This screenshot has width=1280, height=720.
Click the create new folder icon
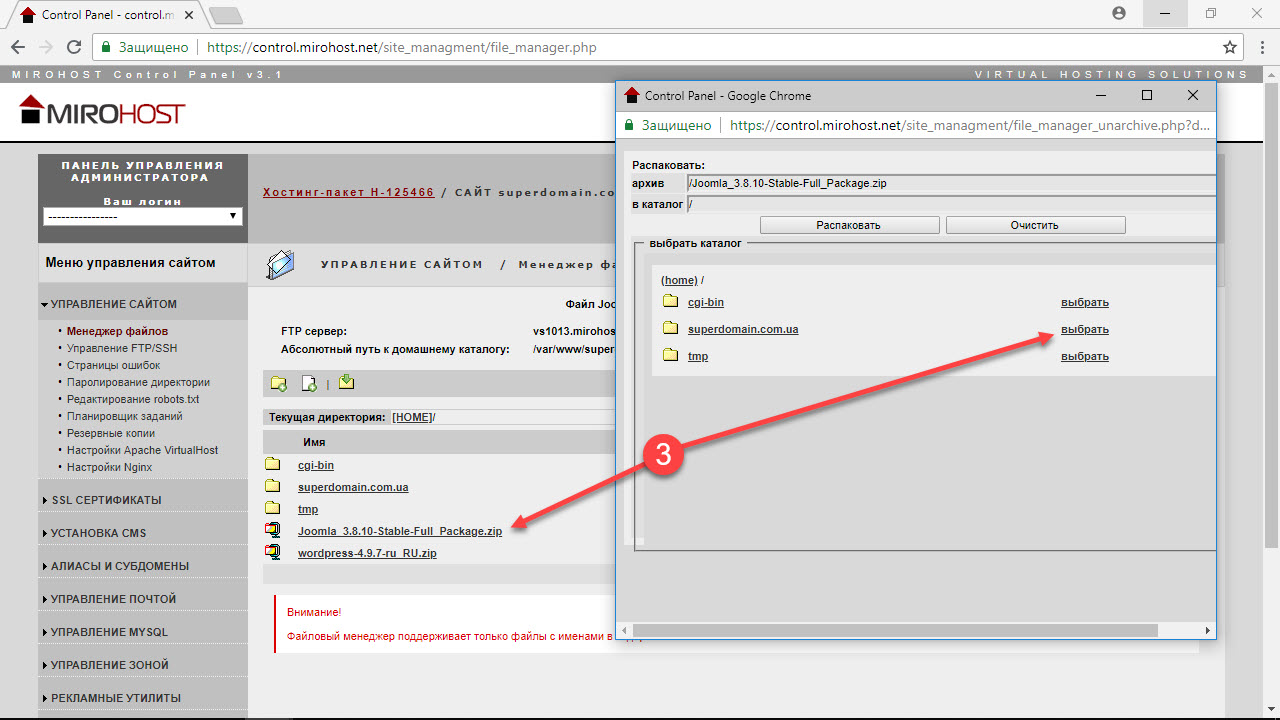click(278, 383)
